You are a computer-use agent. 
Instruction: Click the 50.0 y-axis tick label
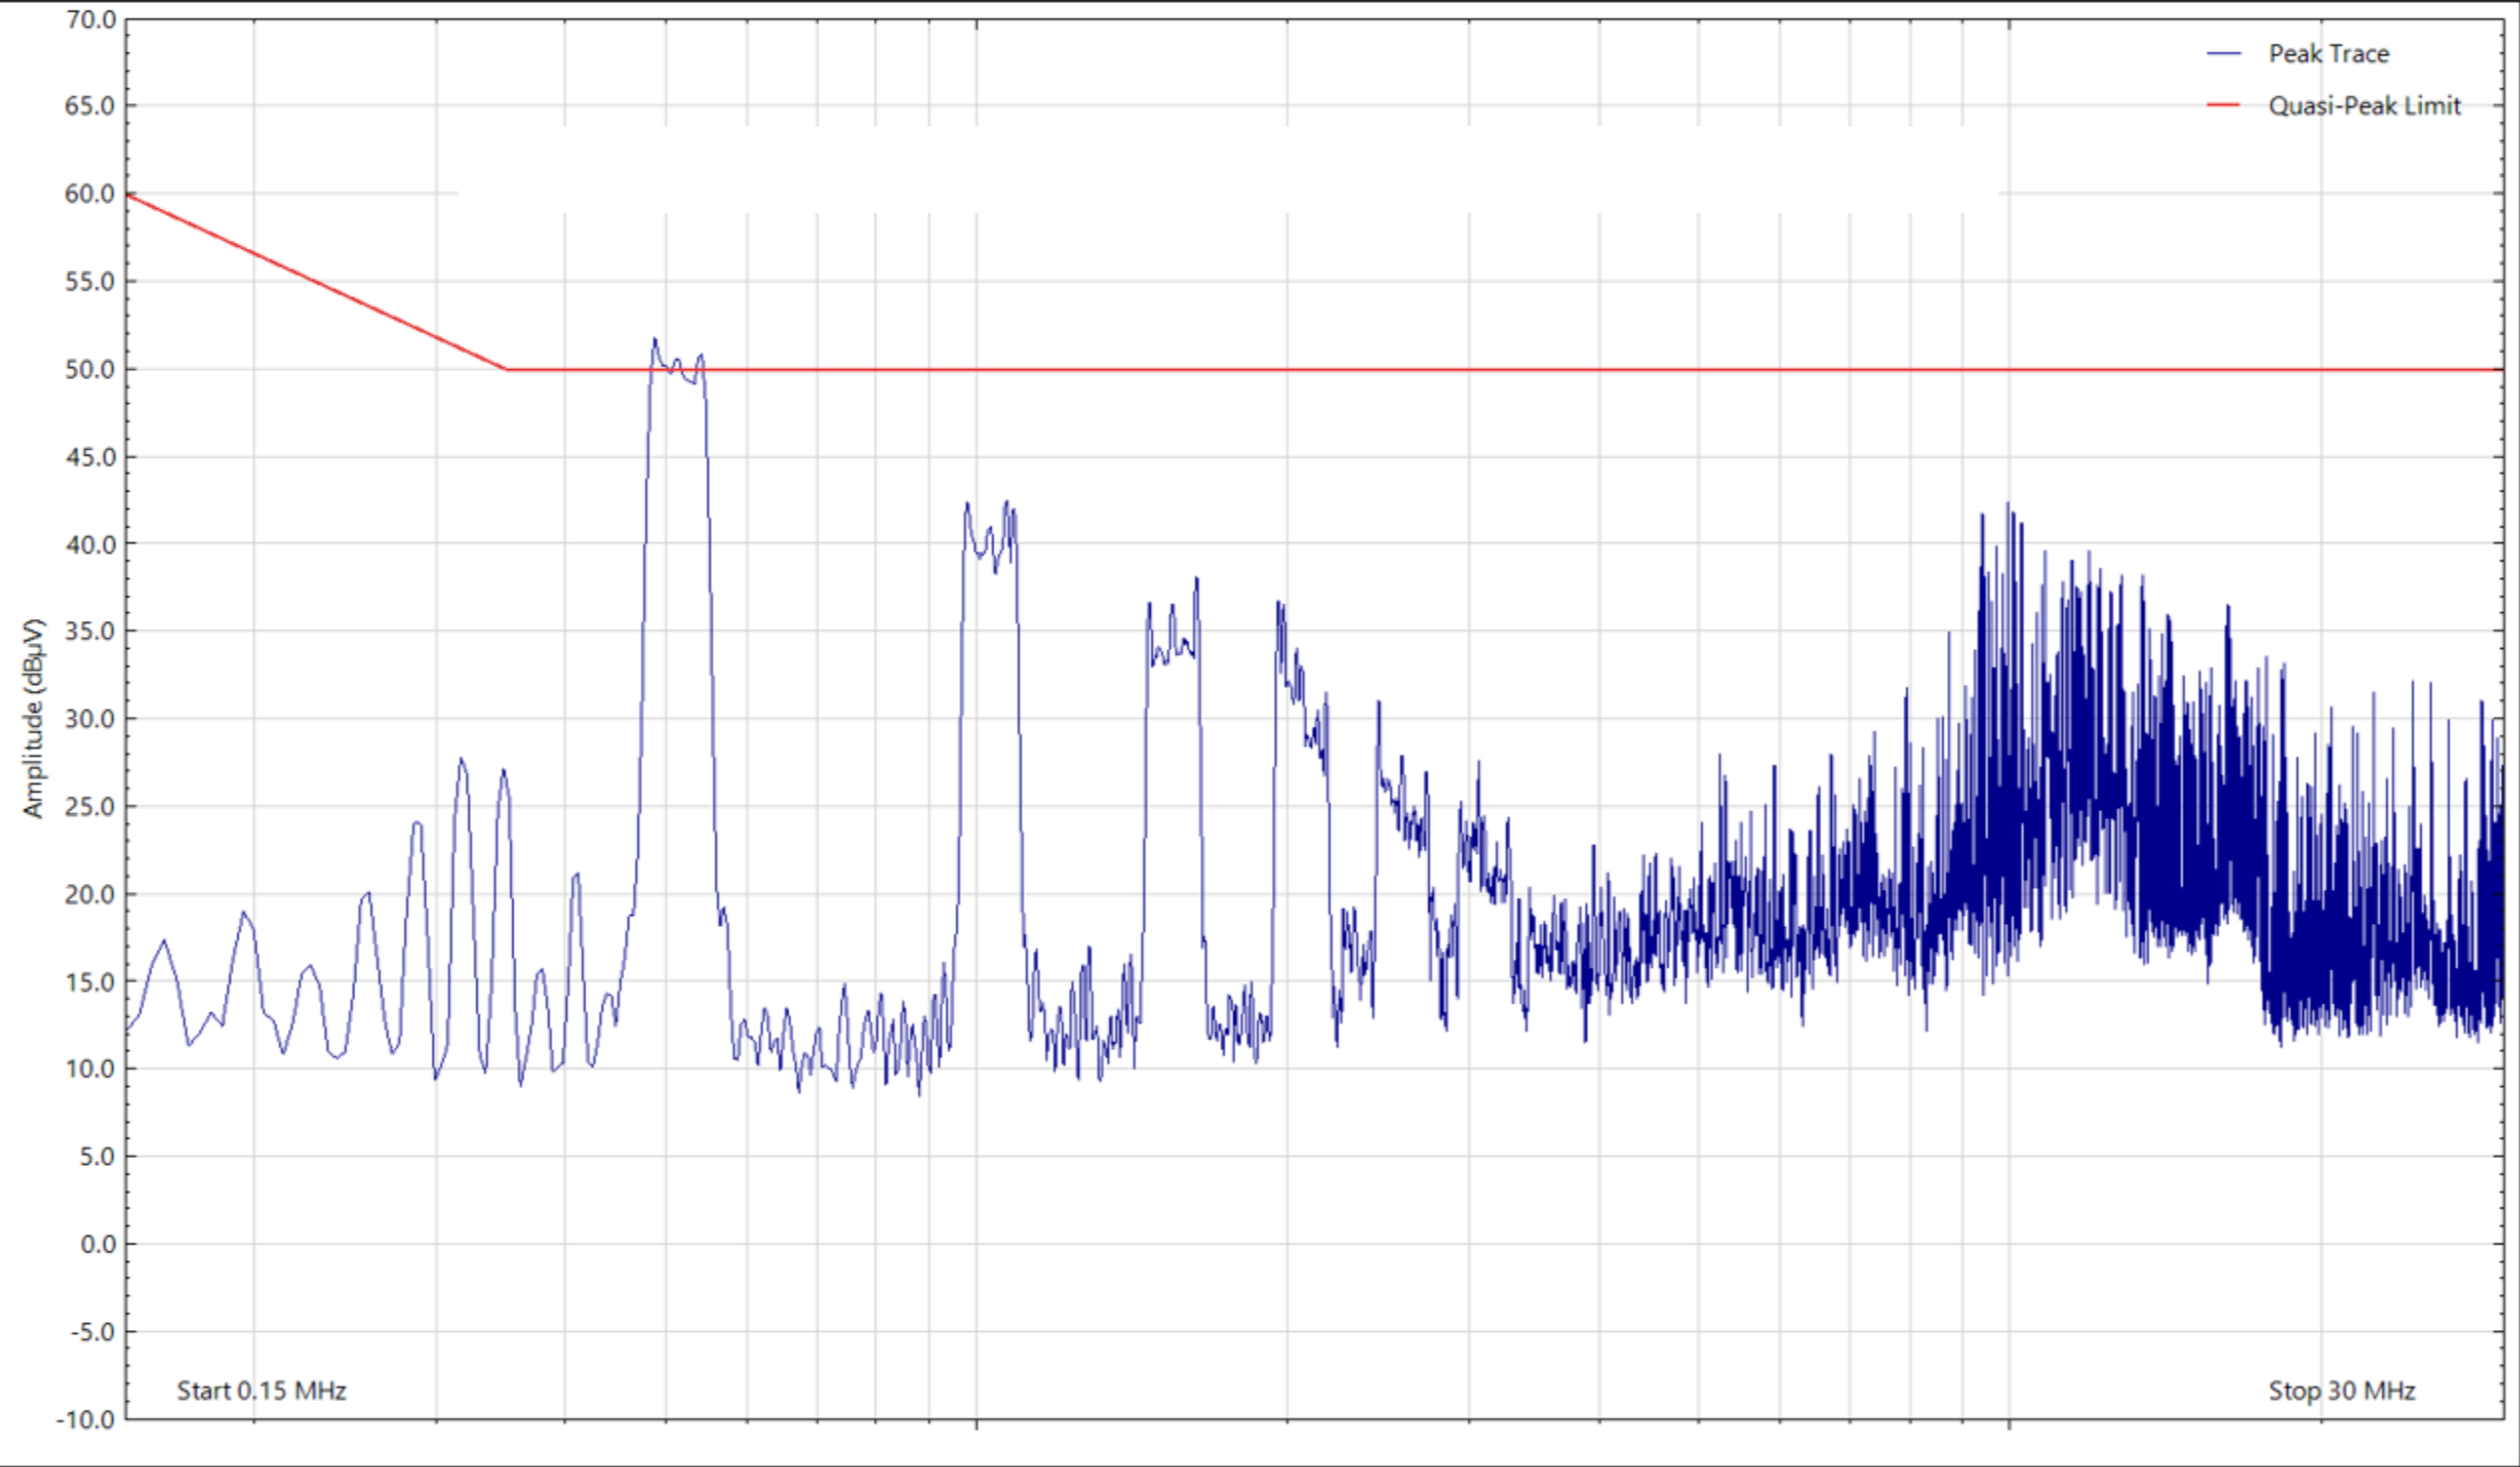pyautogui.click(x=91, y=369)
